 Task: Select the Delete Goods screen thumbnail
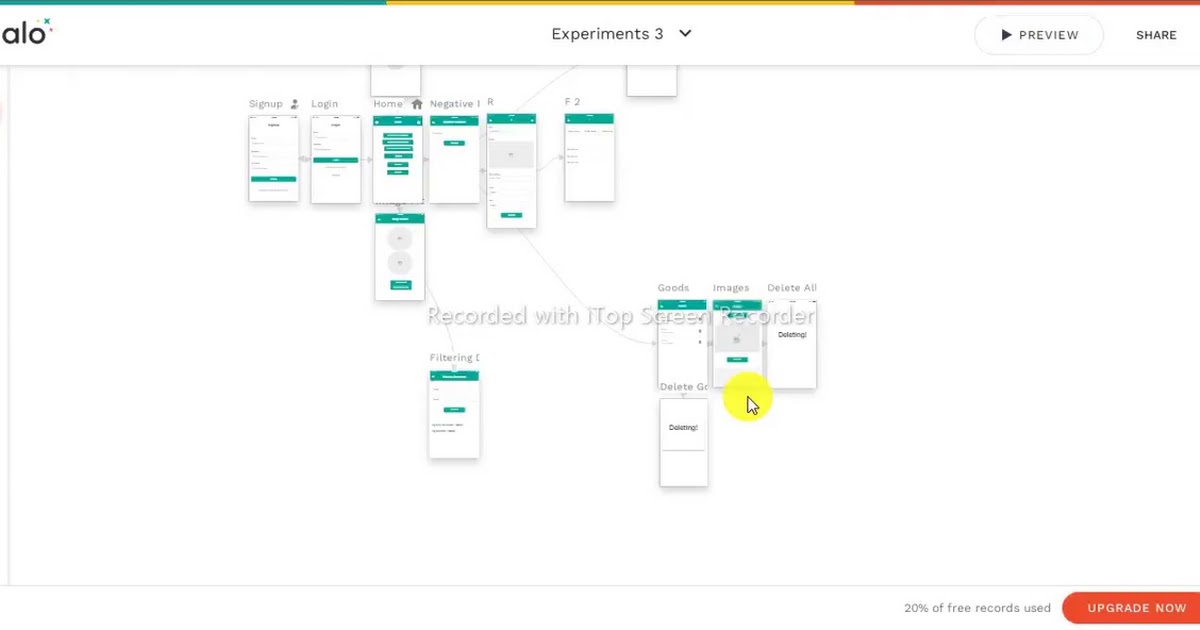tap(684, 443)
